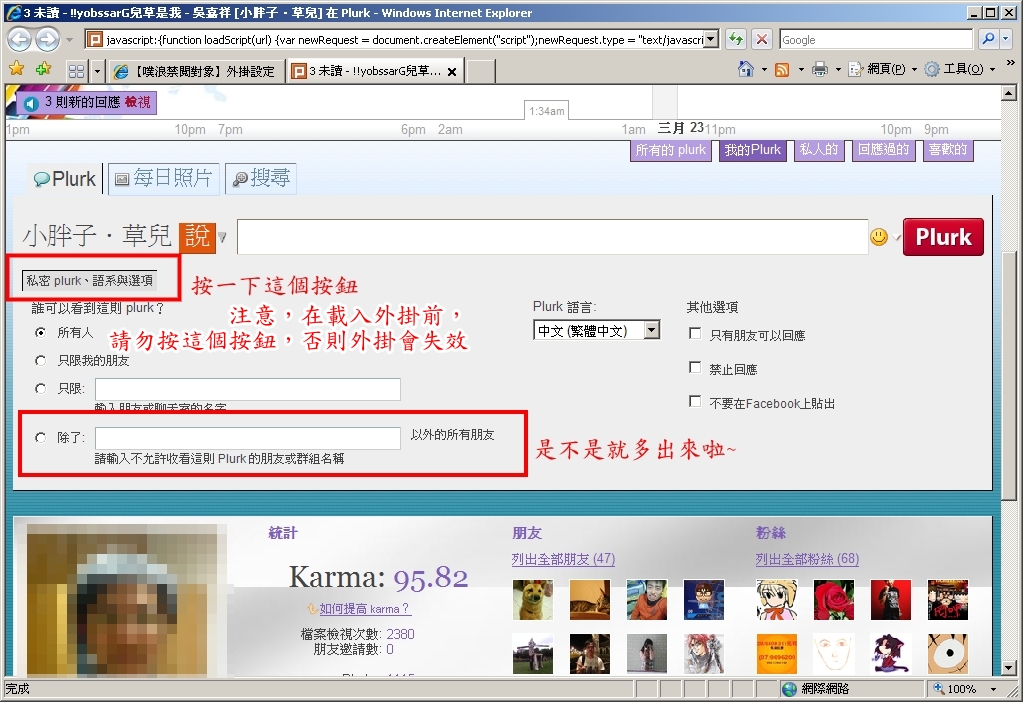This screenshot has height=702, width=1023.
Task: Open the 工具 tools menu dropdown
Action: 960,70
